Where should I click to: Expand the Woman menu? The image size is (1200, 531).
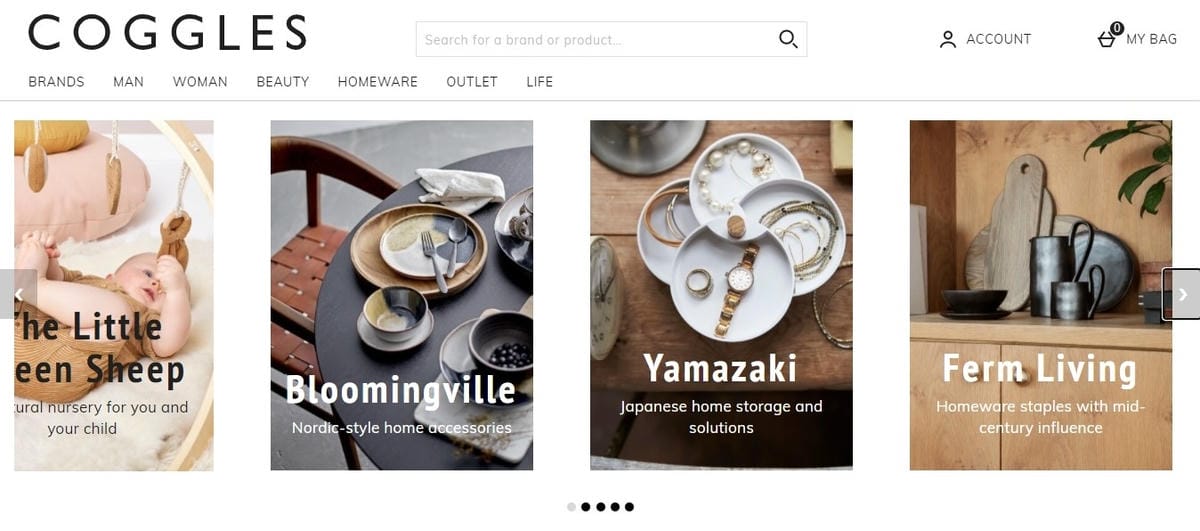(200, 82)
